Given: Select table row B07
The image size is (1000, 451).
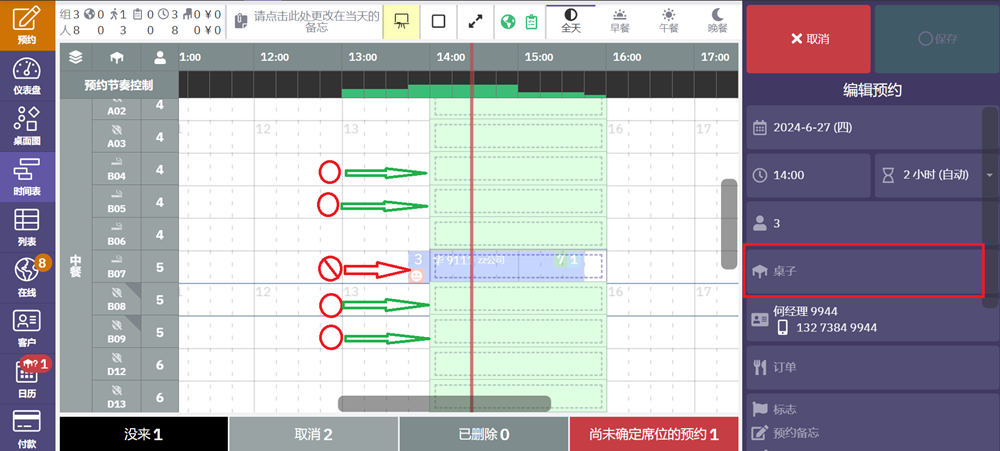Looking at the screenshot, I should coord(116,267).
